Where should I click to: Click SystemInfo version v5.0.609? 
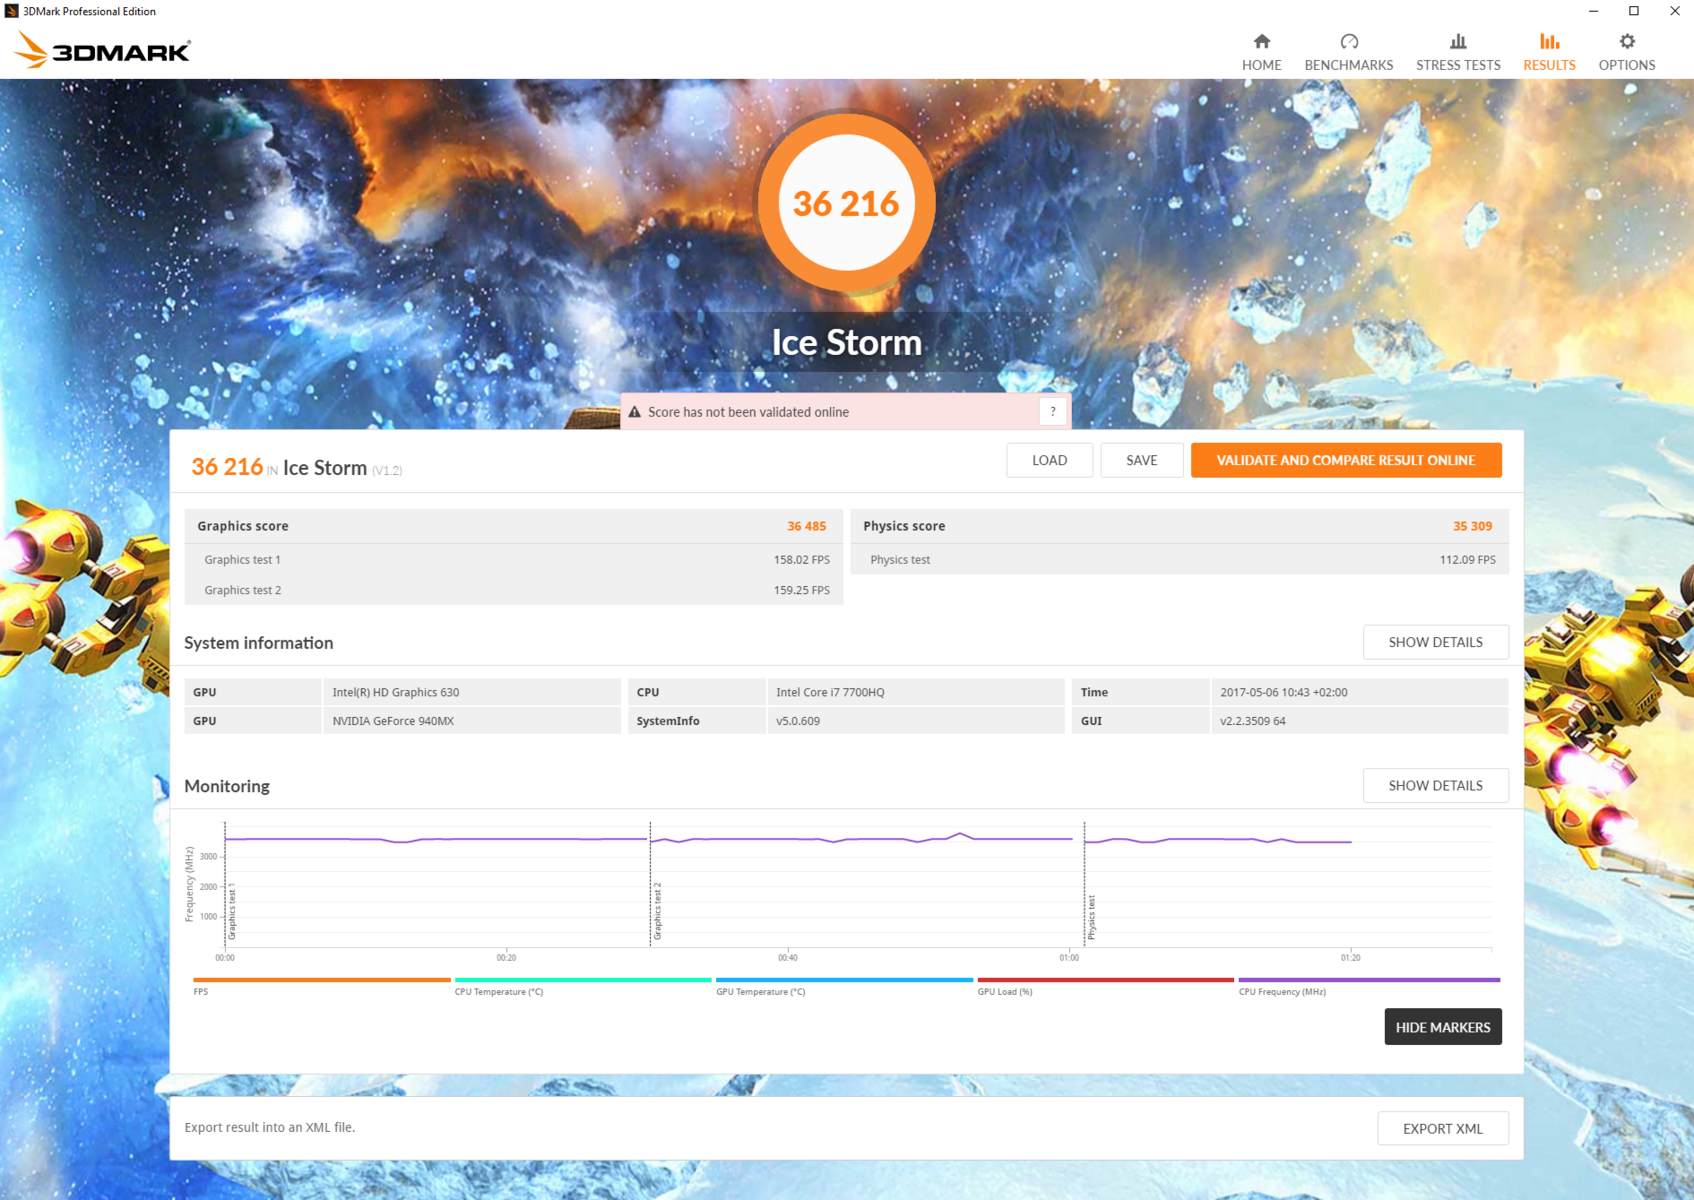coord(916,721)
